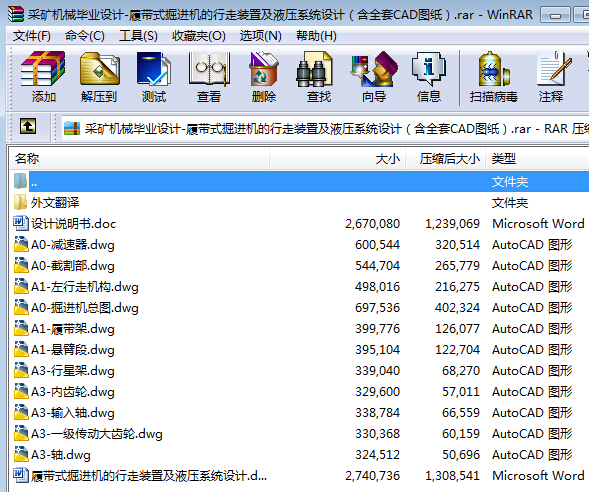
Task: Go up one level arrow button
Action: (28, 127)
